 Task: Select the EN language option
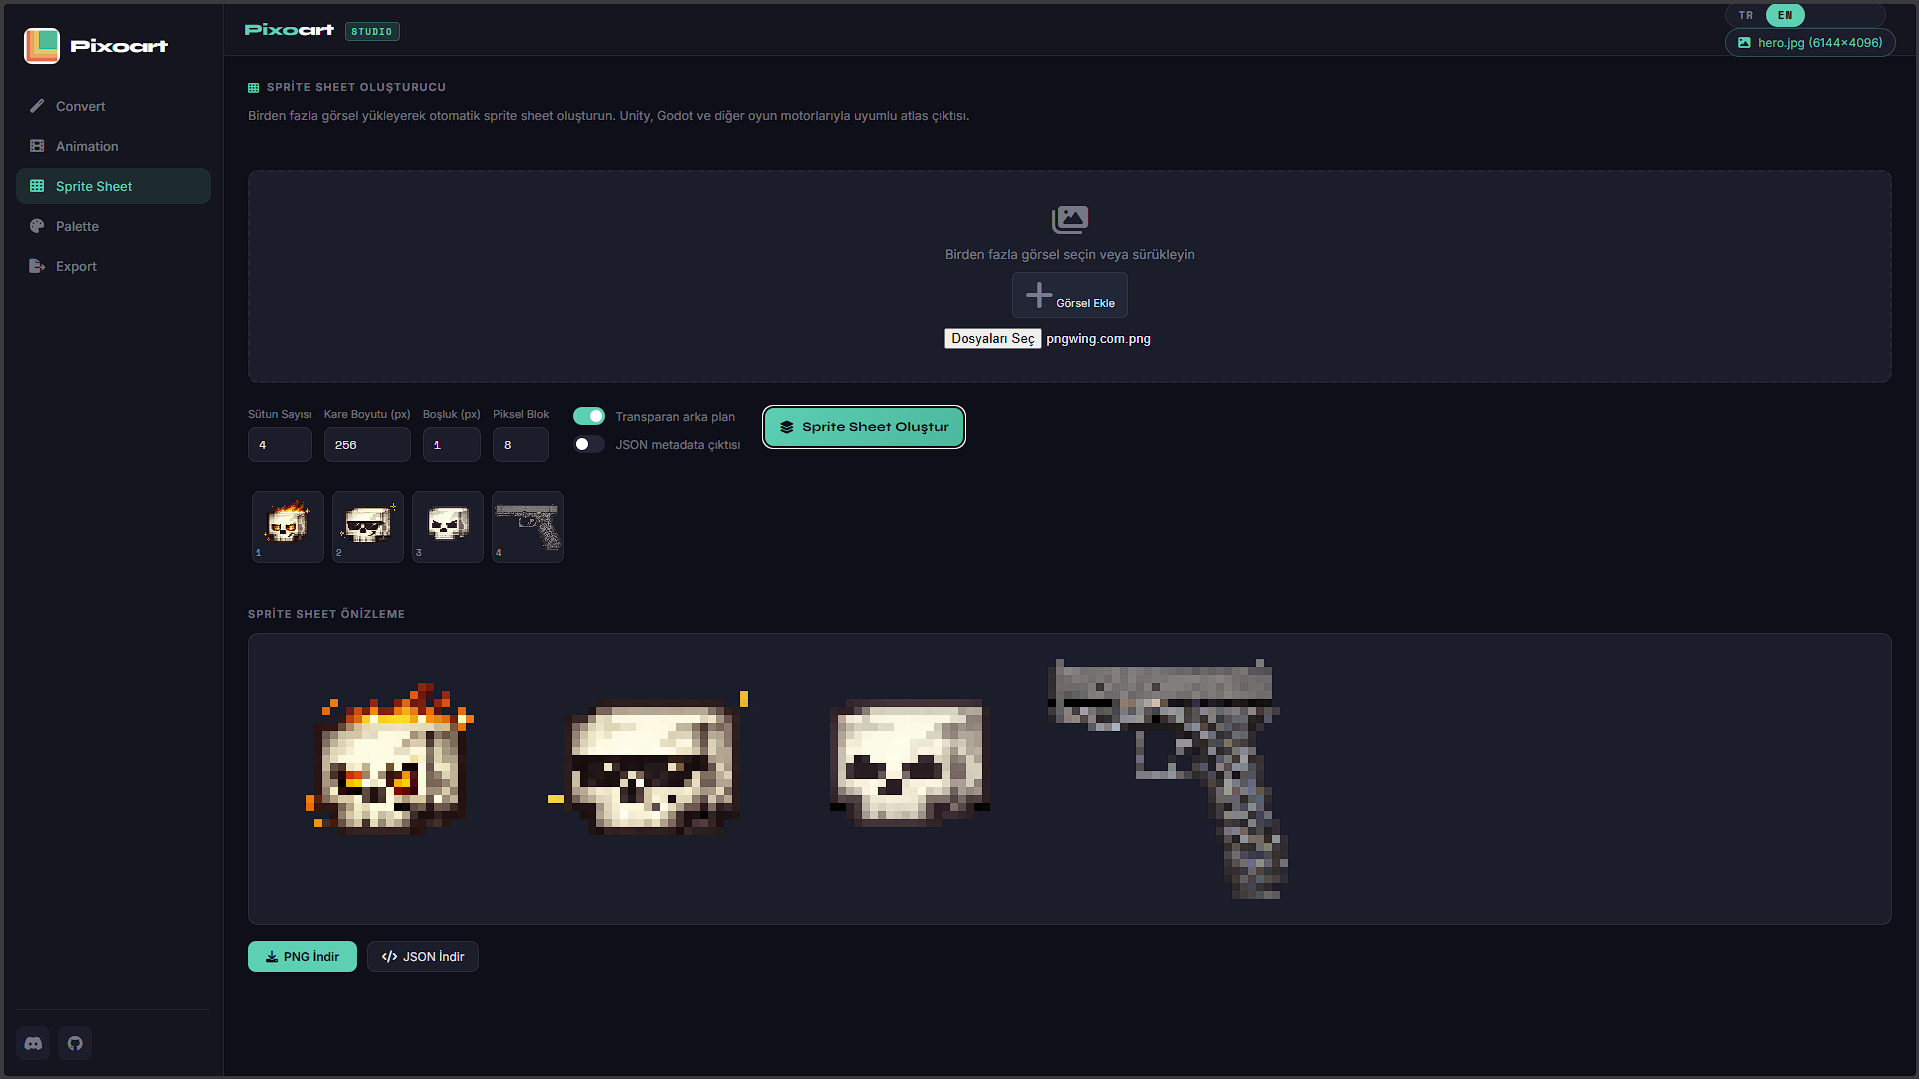coord(1785,15)
